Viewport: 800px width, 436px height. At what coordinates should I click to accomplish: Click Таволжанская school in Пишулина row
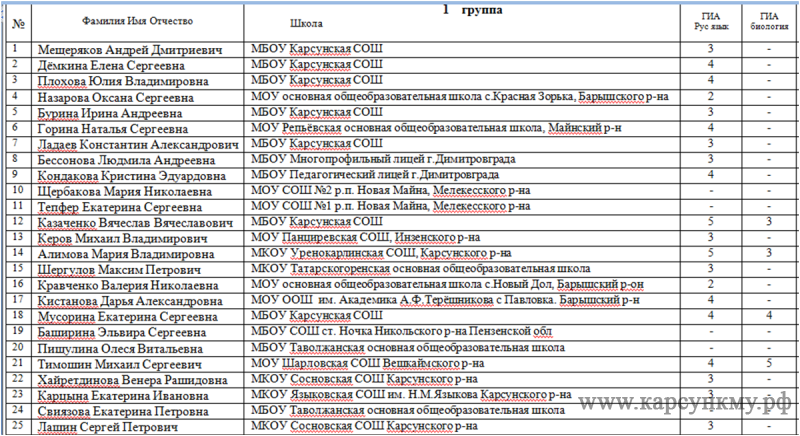click(x=408, y=348)
